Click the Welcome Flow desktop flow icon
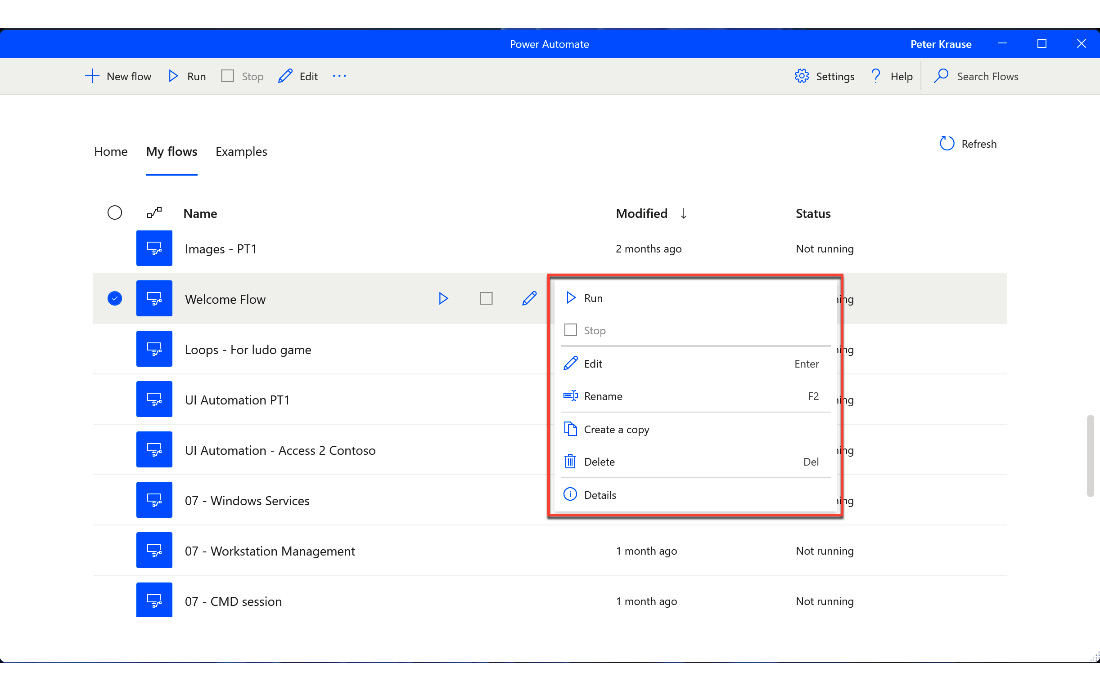 (x=154, y=298)
